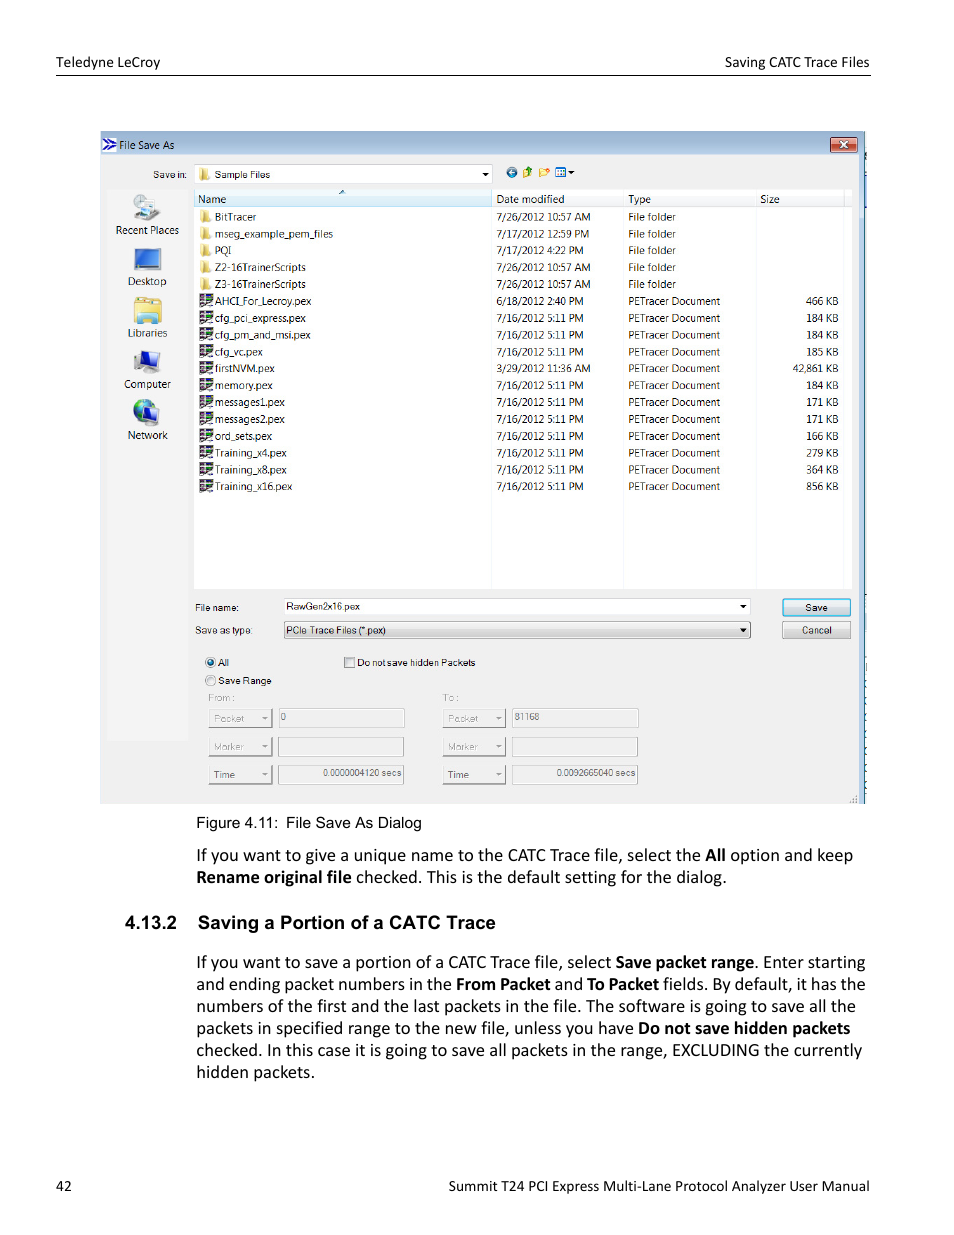
Task: Click the Go Back navigation icon
Action: point(510,172)
